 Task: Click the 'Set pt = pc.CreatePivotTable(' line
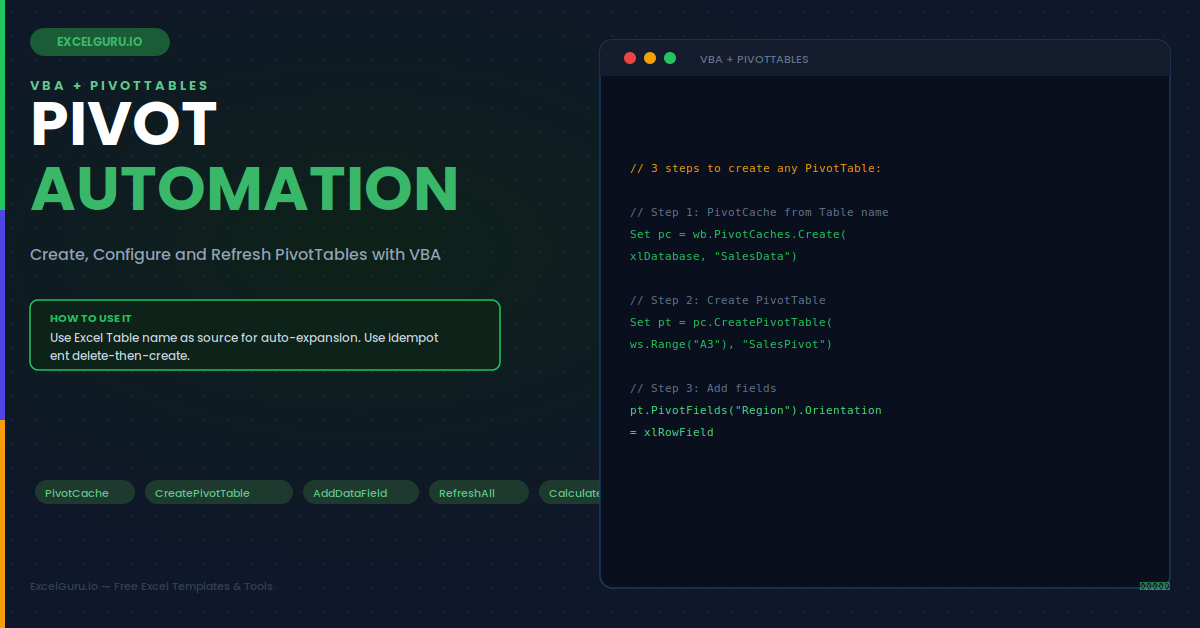tap(731, 322)
